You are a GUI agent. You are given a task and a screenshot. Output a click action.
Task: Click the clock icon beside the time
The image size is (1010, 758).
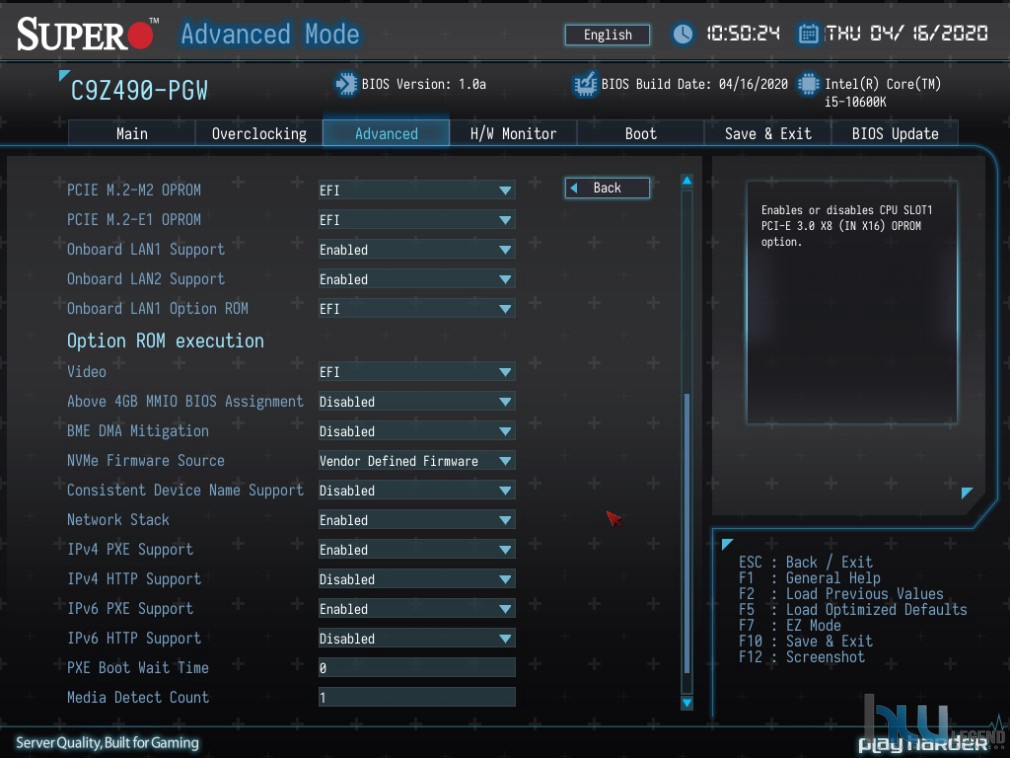pos(683,33)
